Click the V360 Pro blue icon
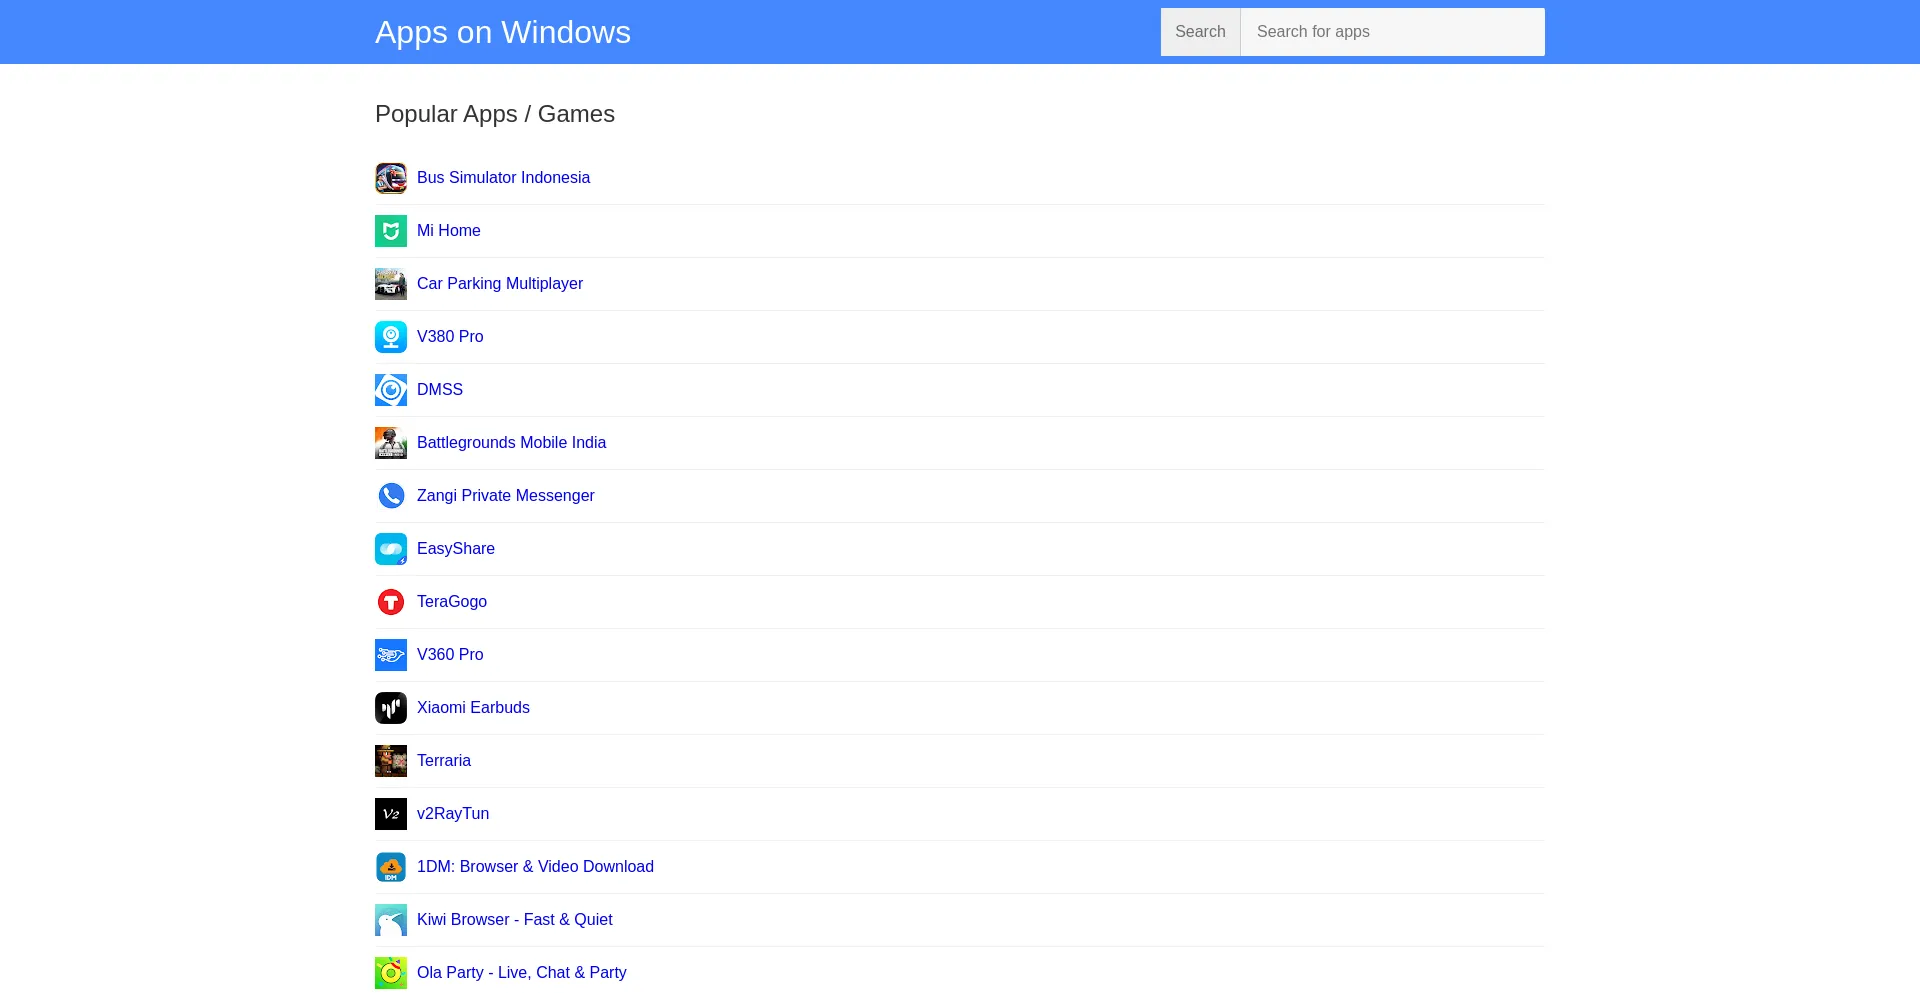The width and height of the screenshot is (1920, 993). (391, 655)
